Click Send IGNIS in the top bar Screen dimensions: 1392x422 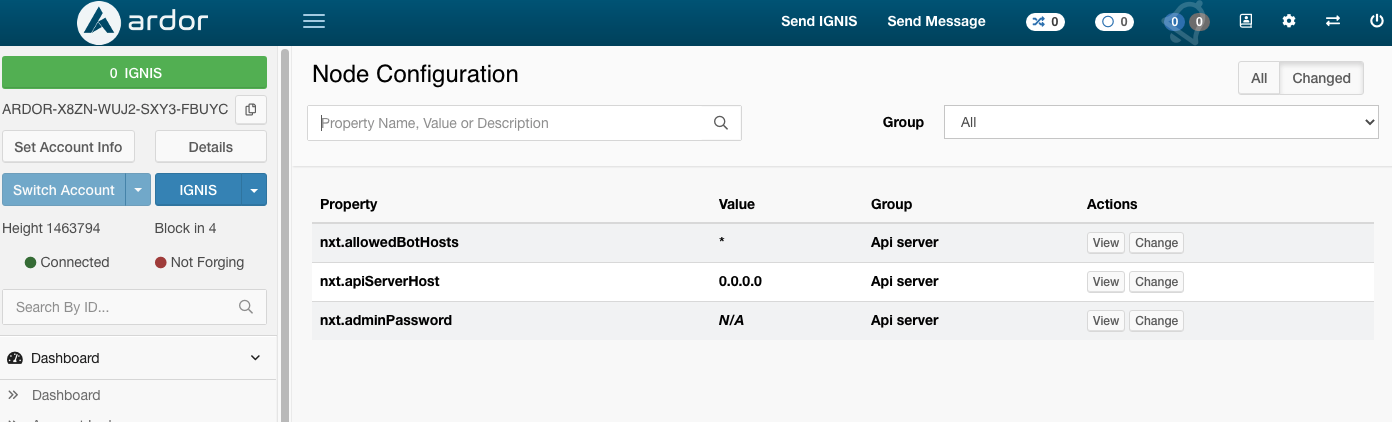[x=819, y=21]
